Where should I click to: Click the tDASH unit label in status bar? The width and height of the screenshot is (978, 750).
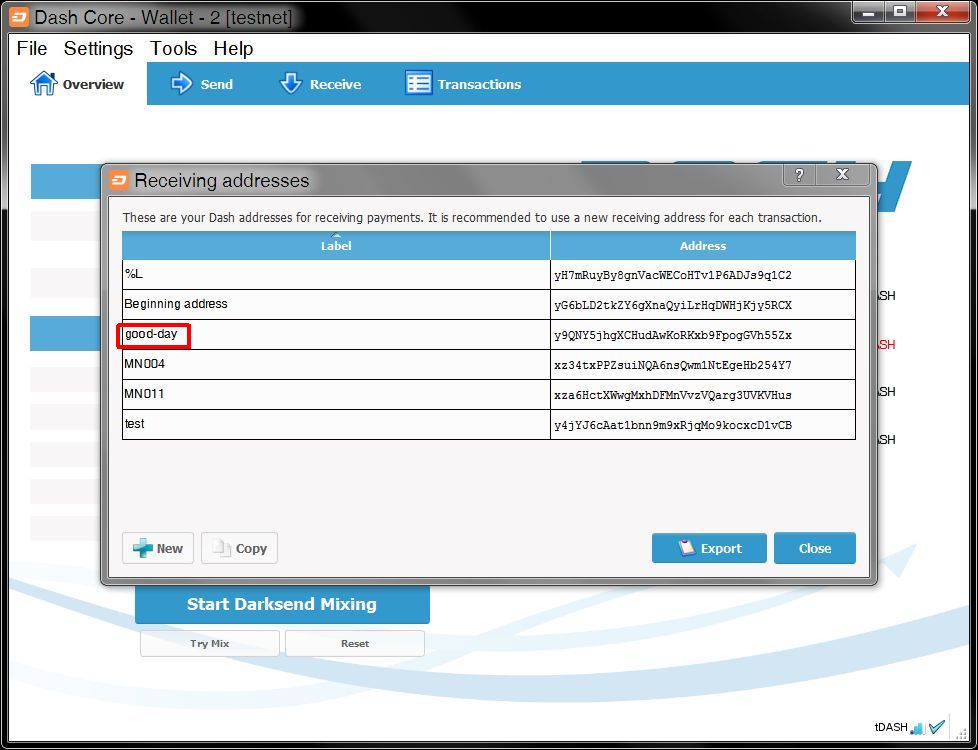[891, 728]
